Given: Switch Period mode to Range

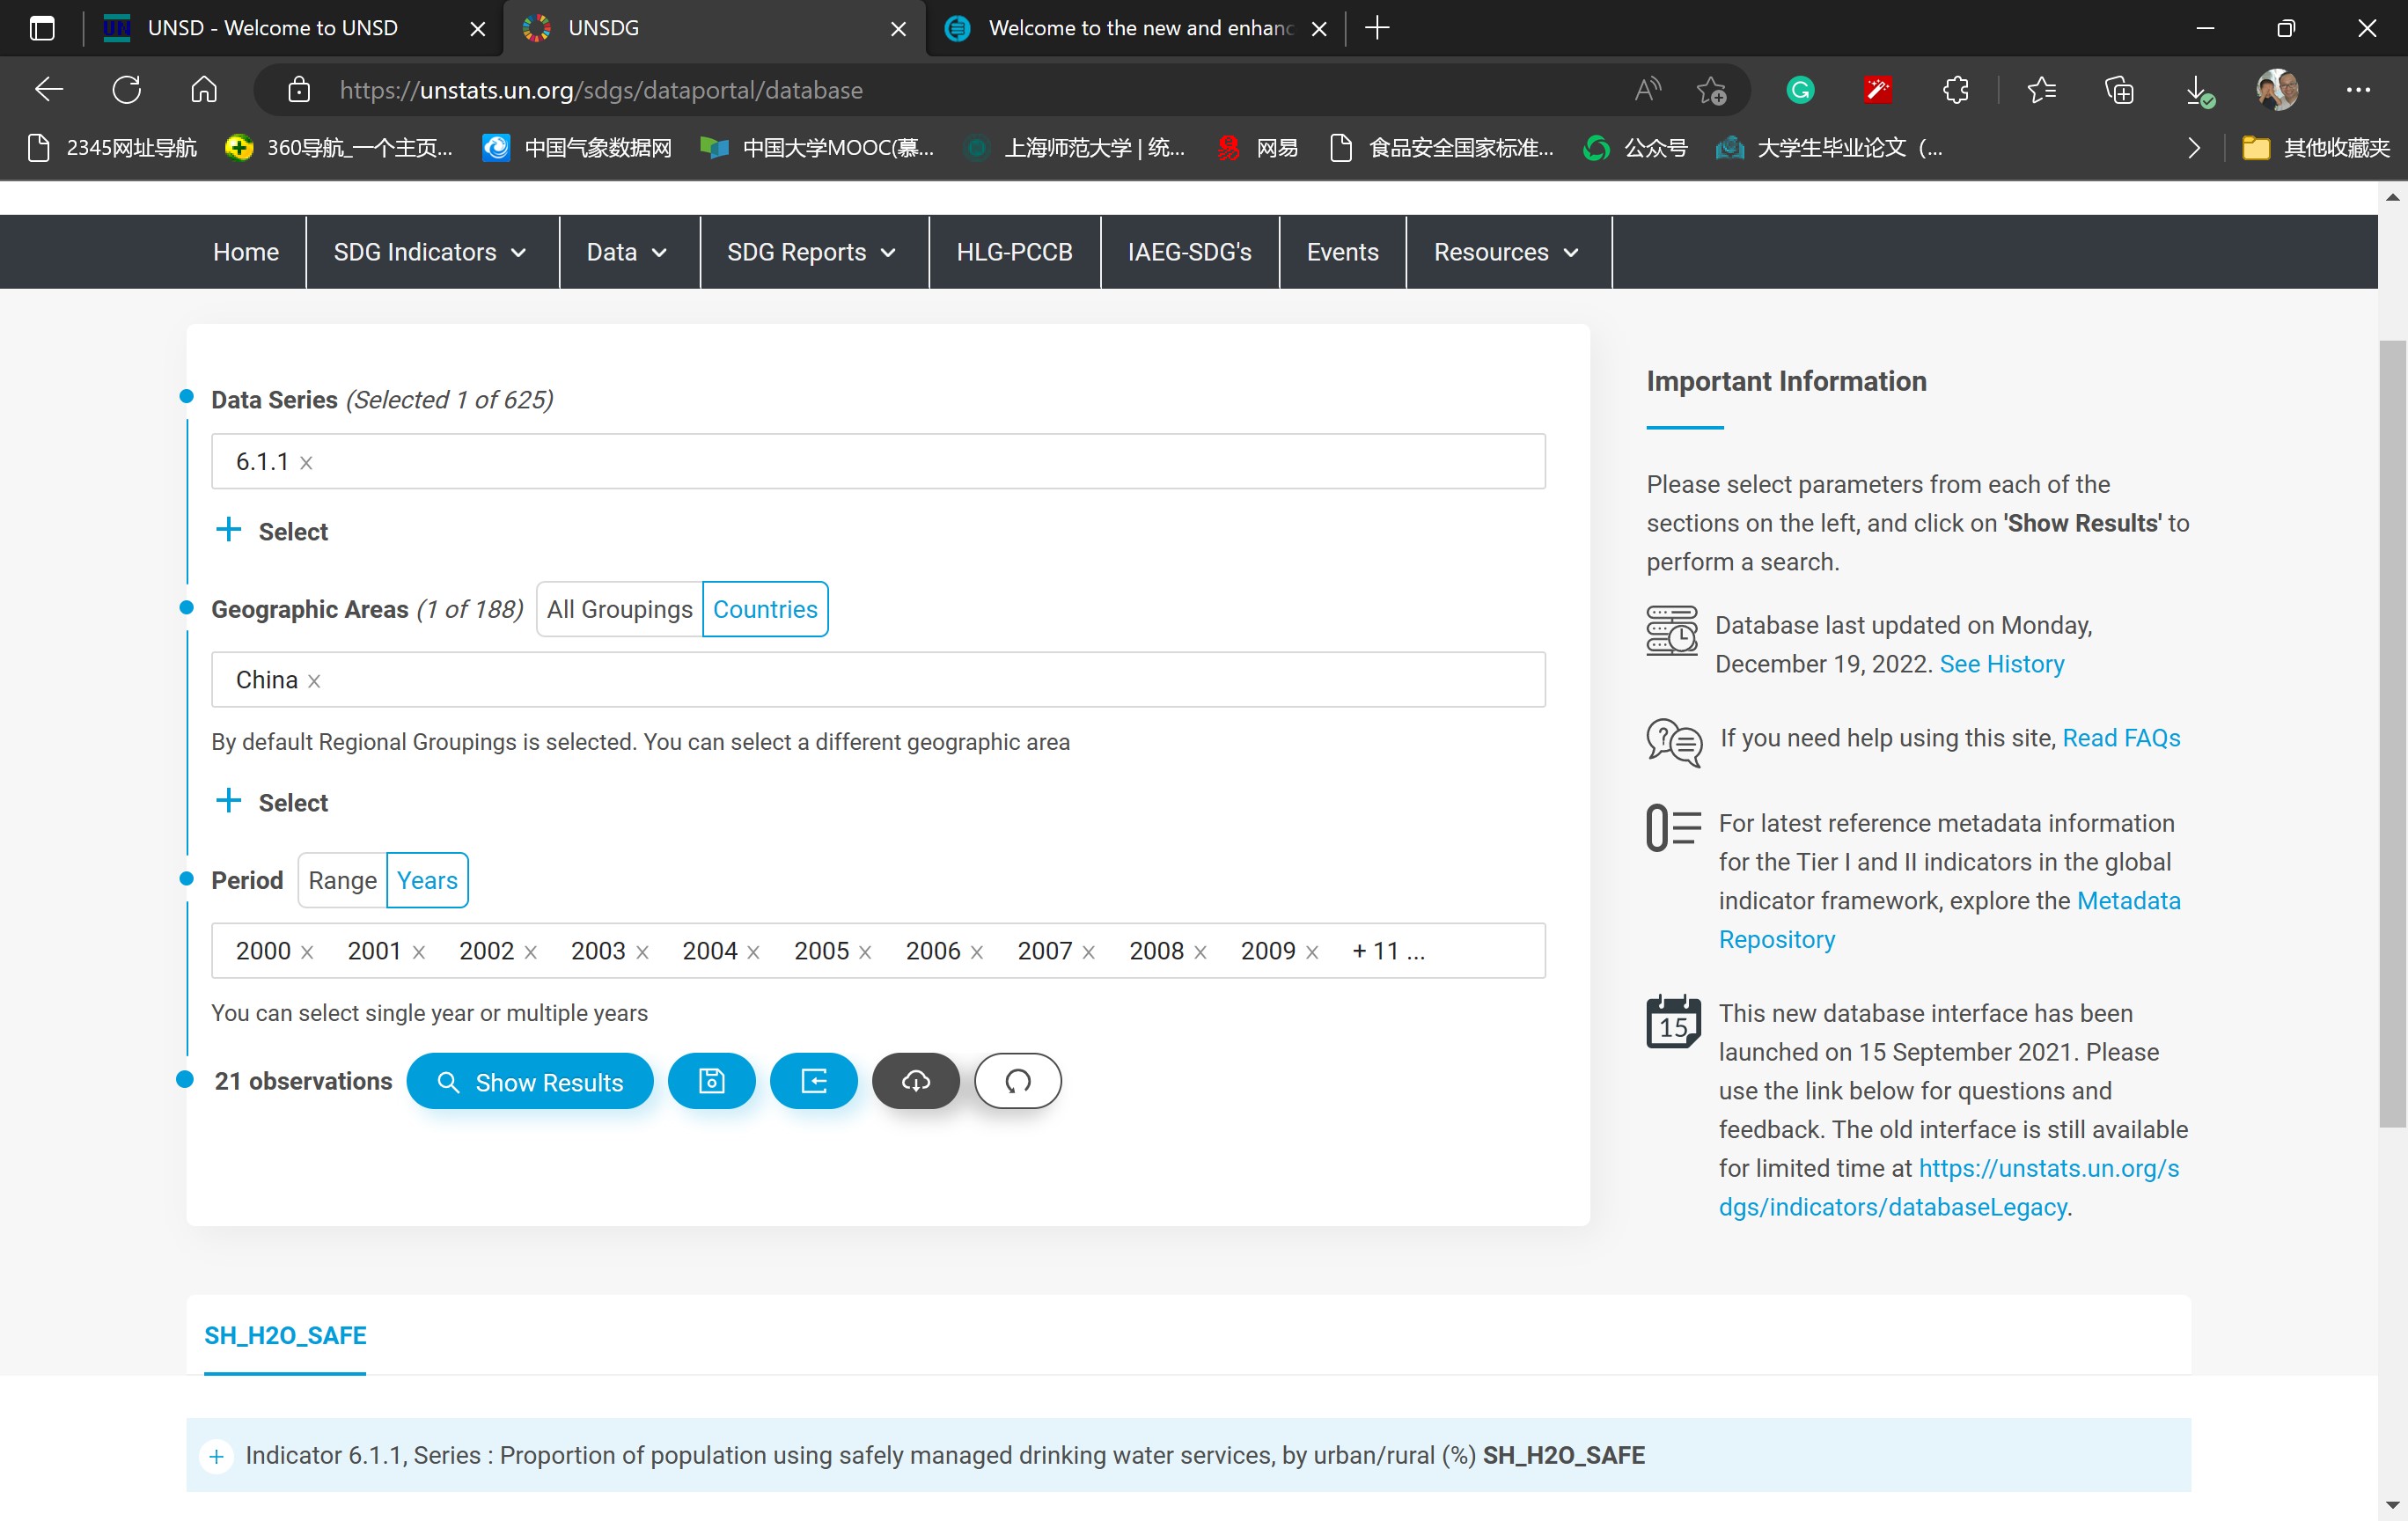Looking at the screenshot, I should (x=342, y=880).
